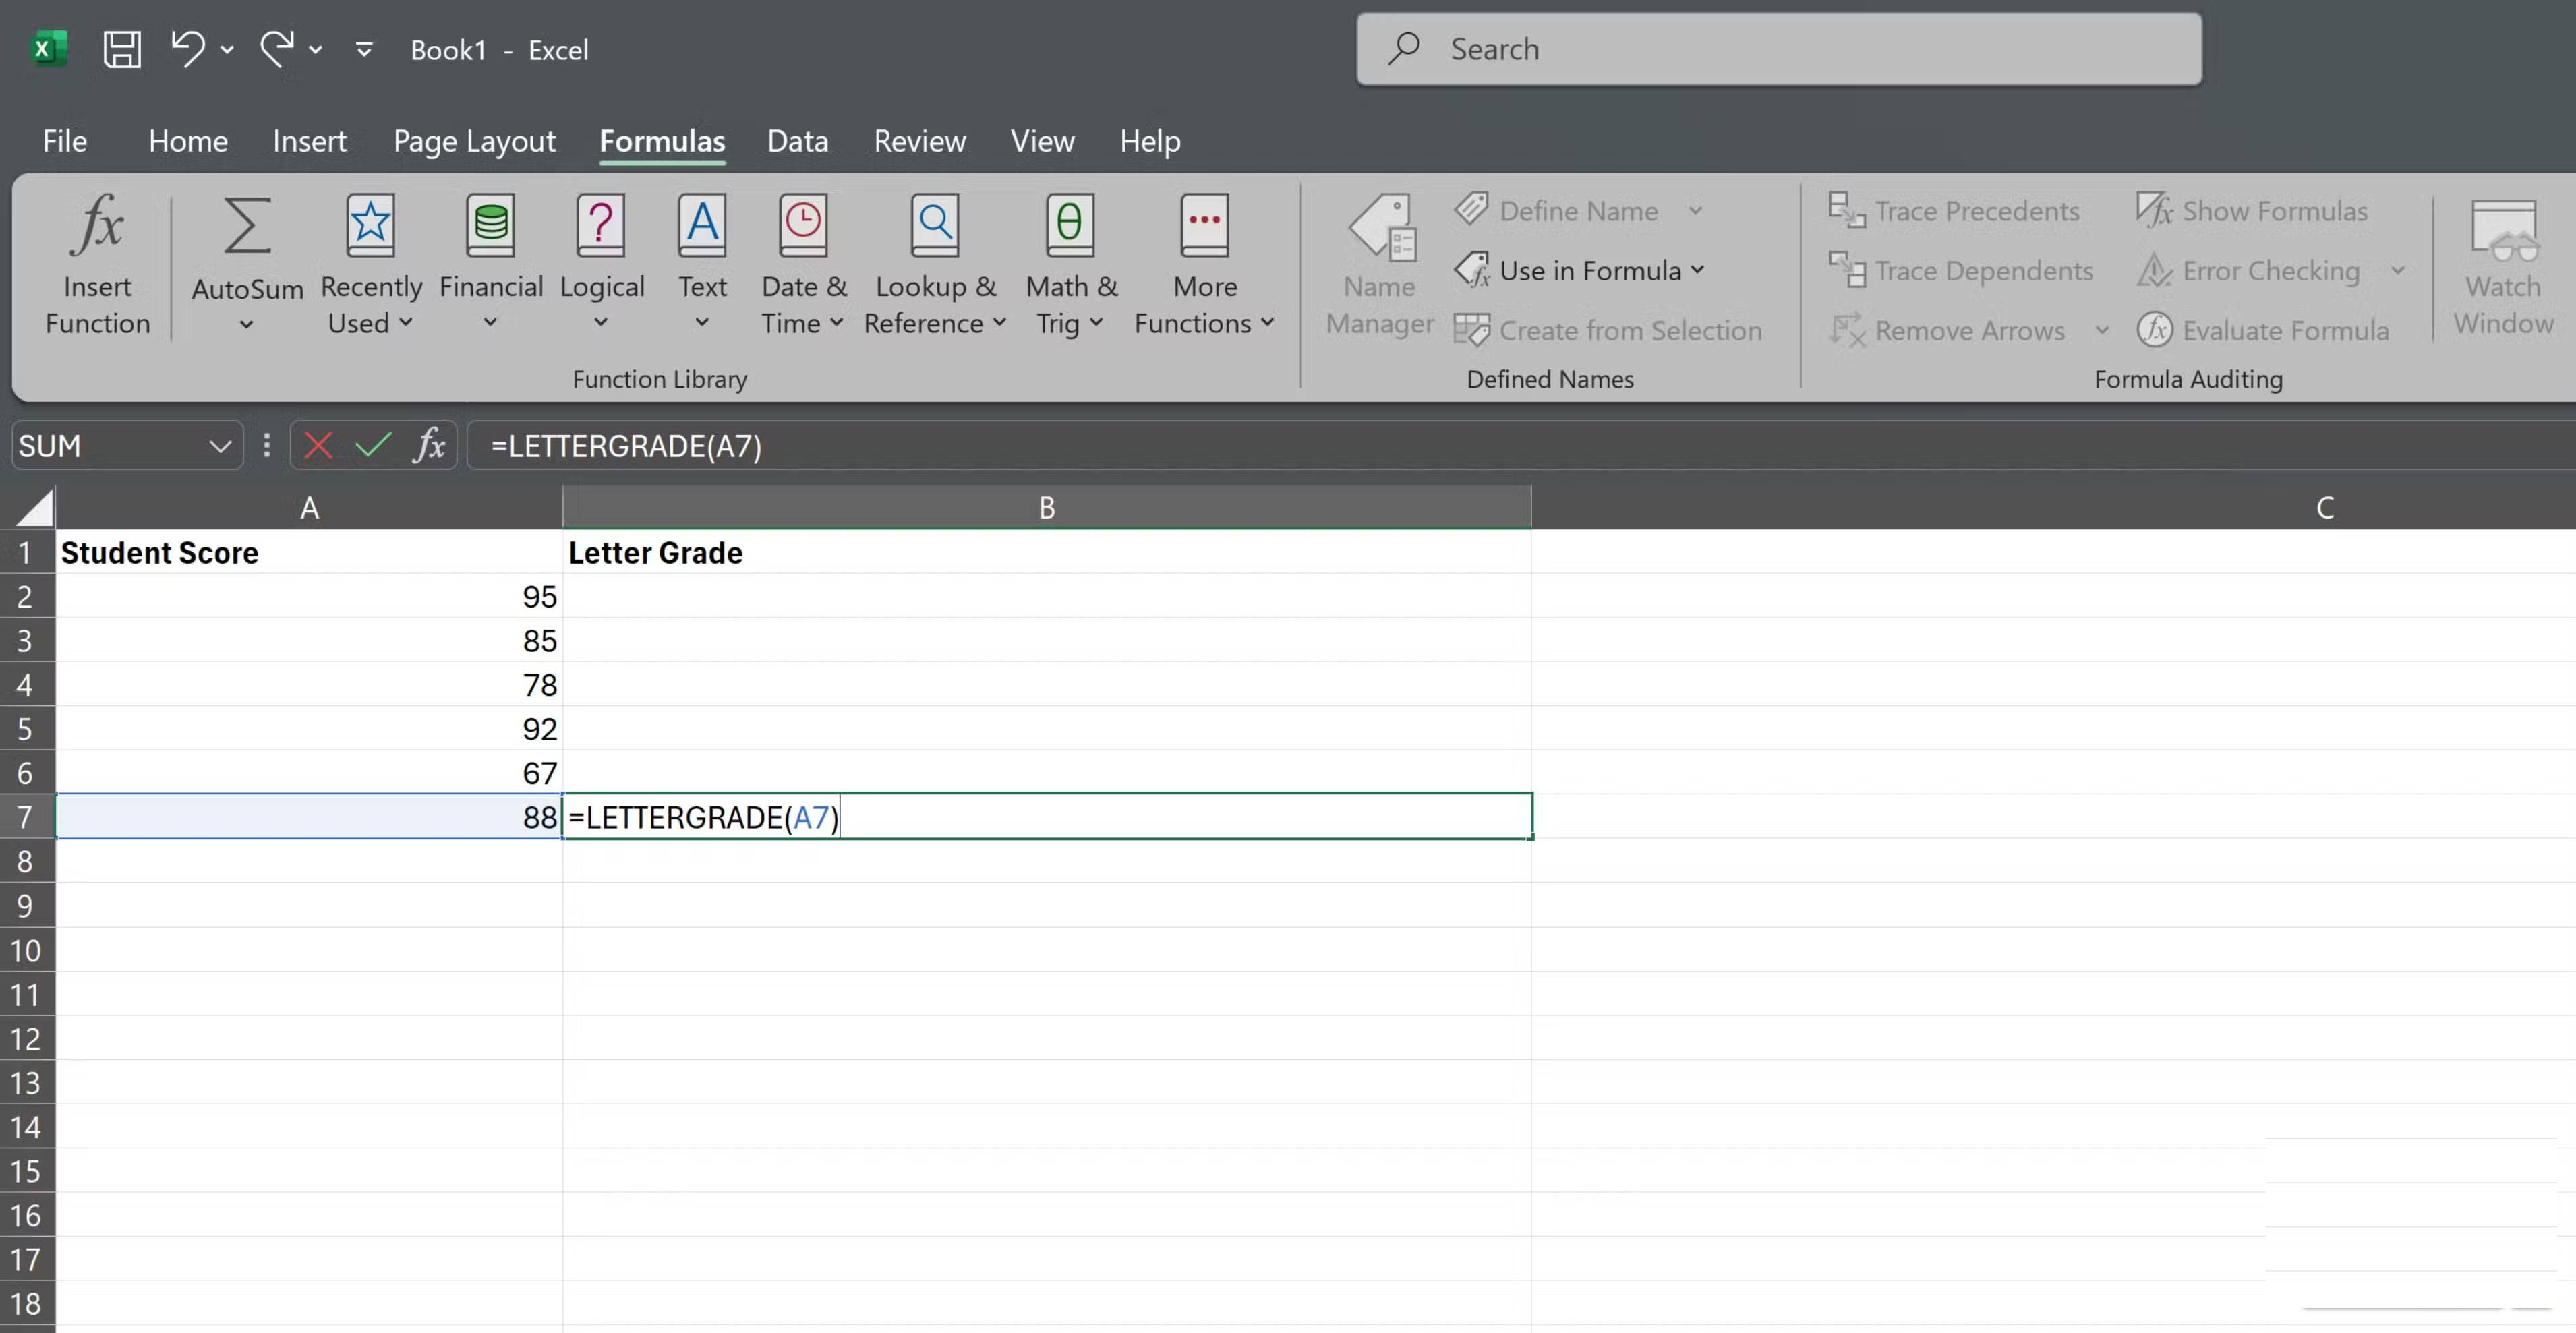Confirm the formula with the check mark

pyautogui.click(x=372, y=446)
